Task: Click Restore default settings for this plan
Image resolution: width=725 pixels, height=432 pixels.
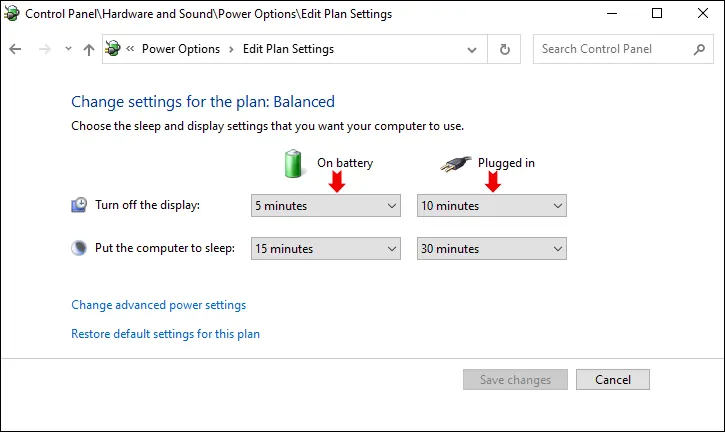Action: [x=165, y=334]
